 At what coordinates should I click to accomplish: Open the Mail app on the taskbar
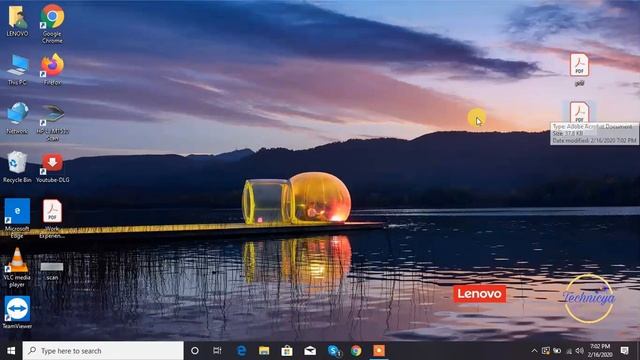[310, 351]
